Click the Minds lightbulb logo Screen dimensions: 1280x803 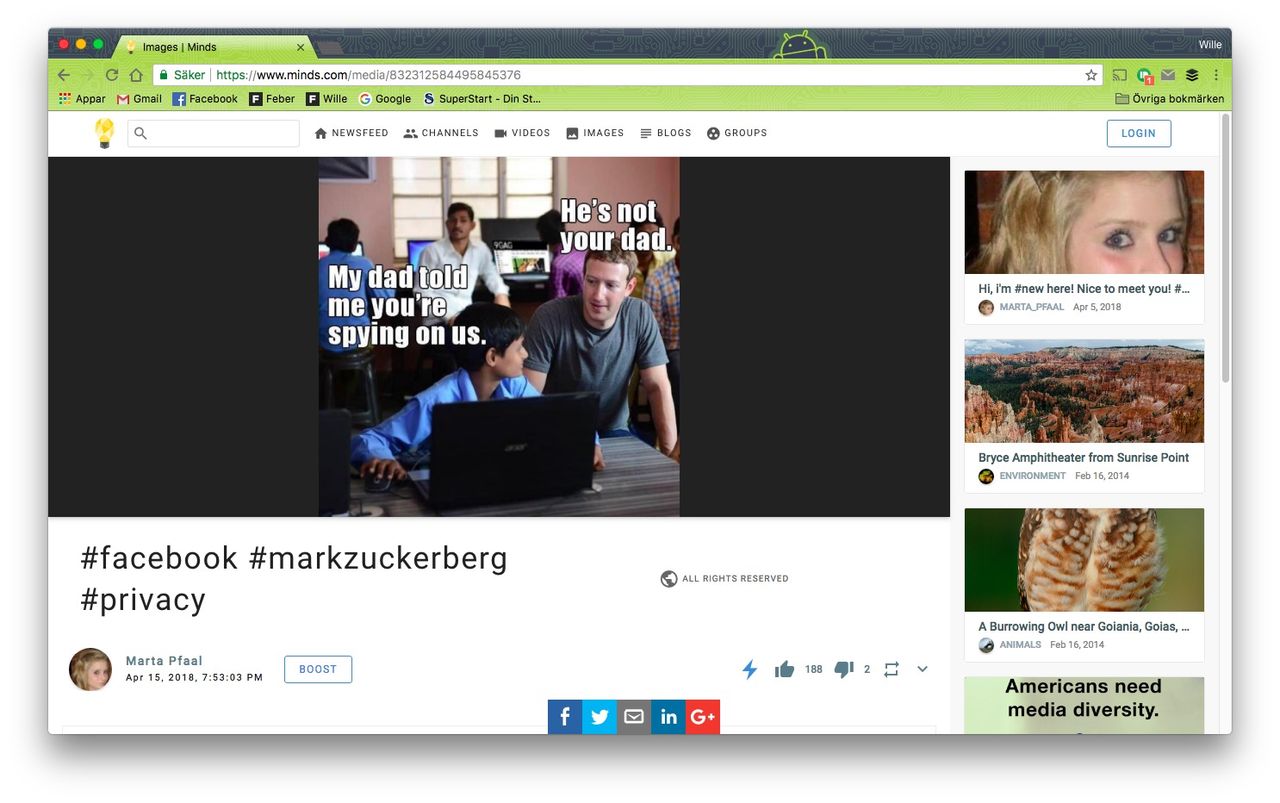coord(104,132)
